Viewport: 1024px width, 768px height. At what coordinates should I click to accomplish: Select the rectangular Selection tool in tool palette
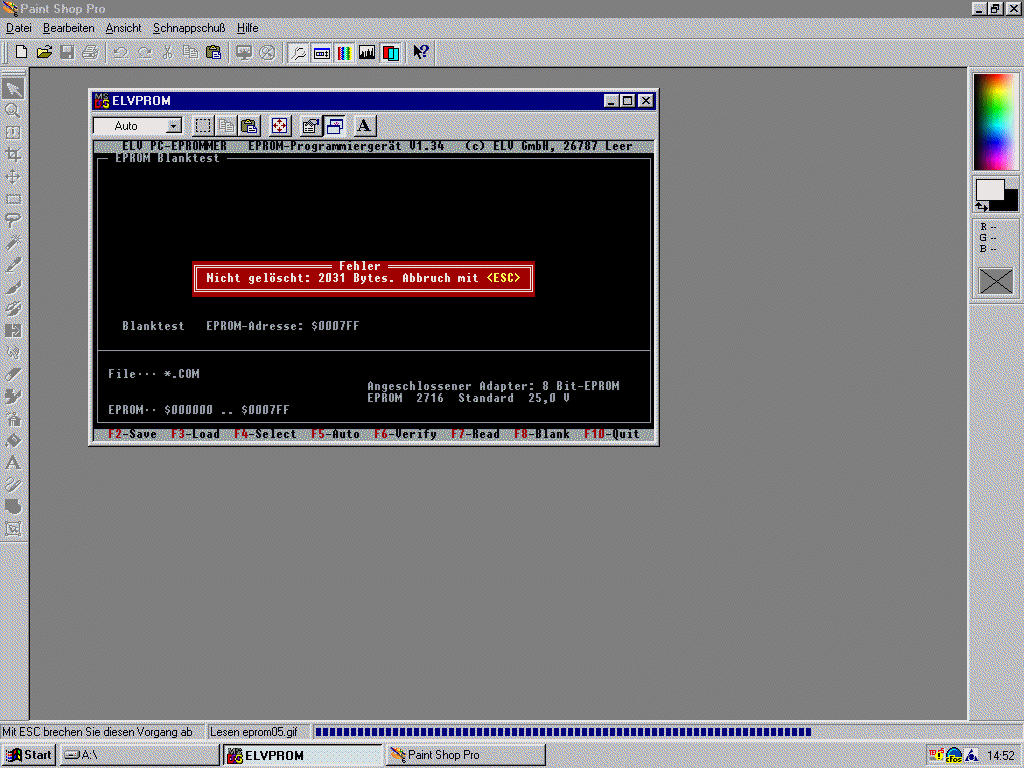(x=13, y=199)
